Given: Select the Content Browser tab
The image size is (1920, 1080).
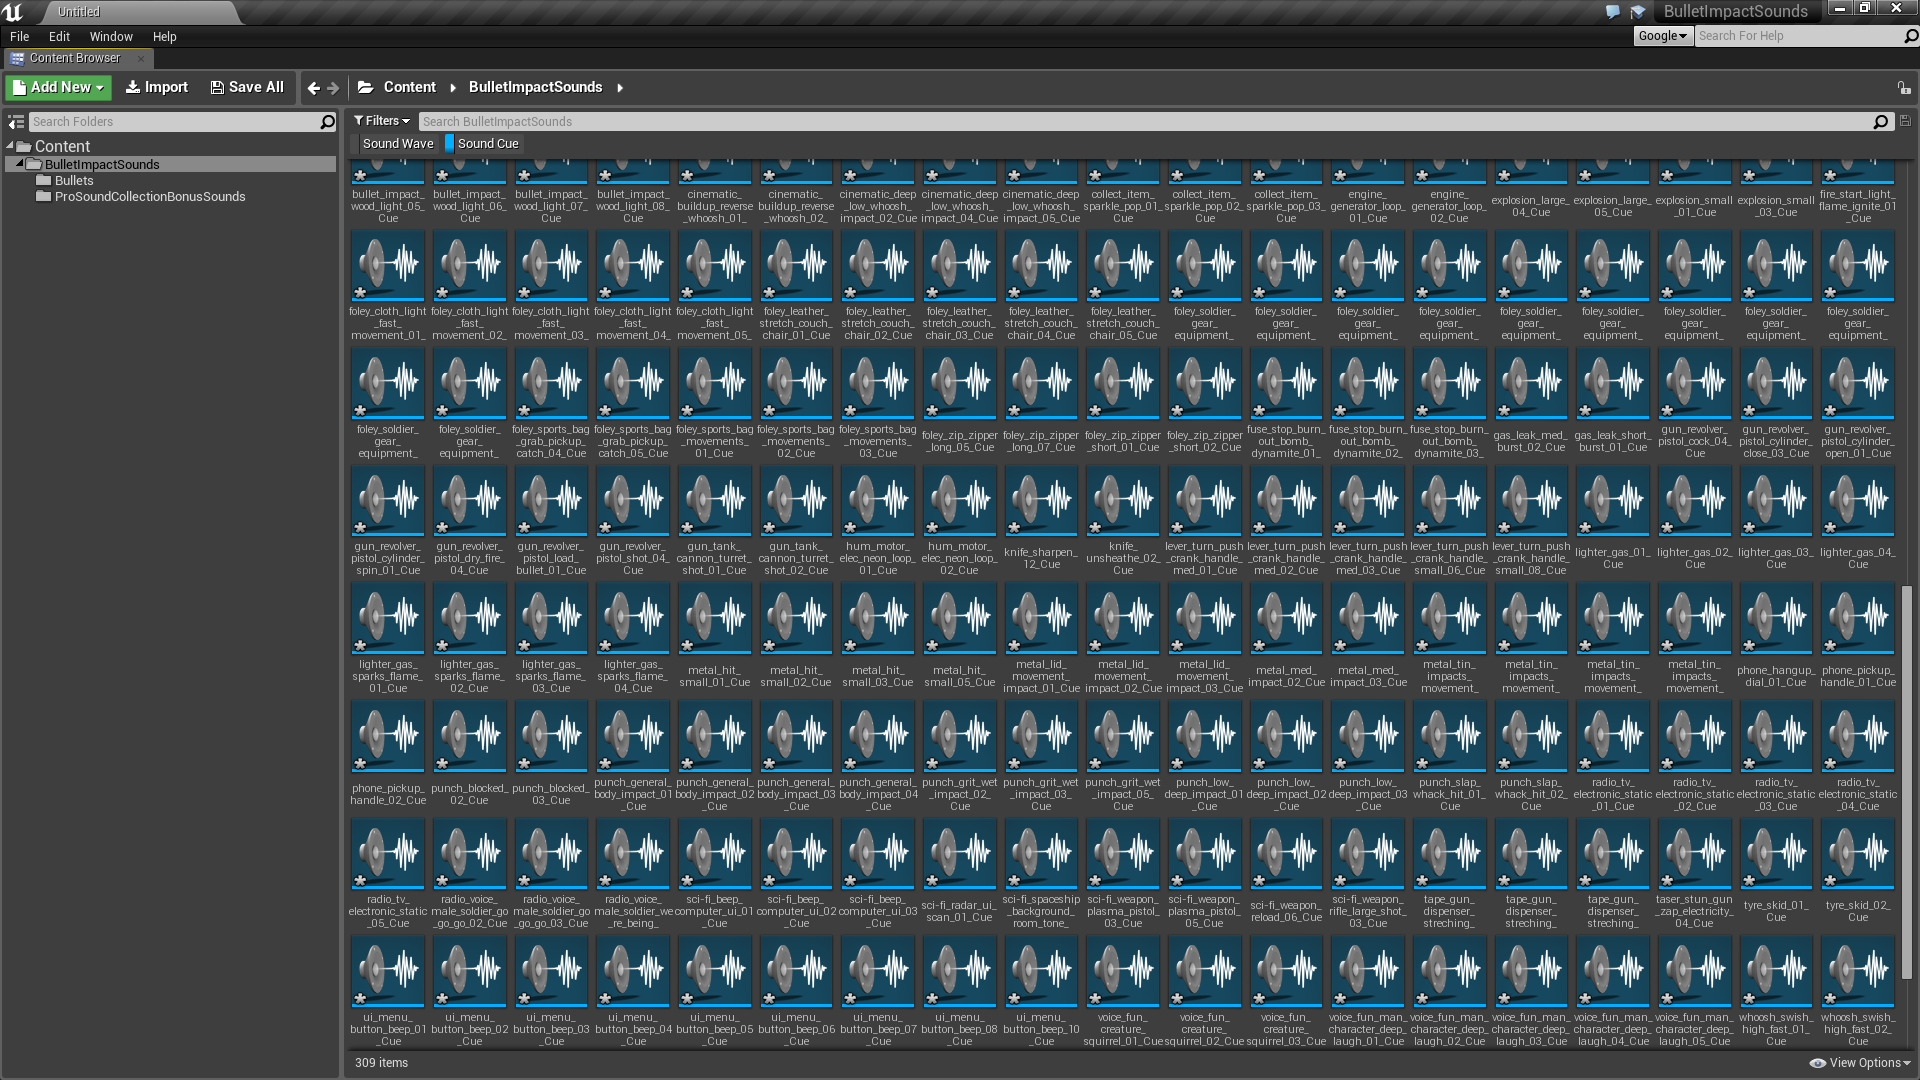Looking at the screenshot, I should (75, 59).
